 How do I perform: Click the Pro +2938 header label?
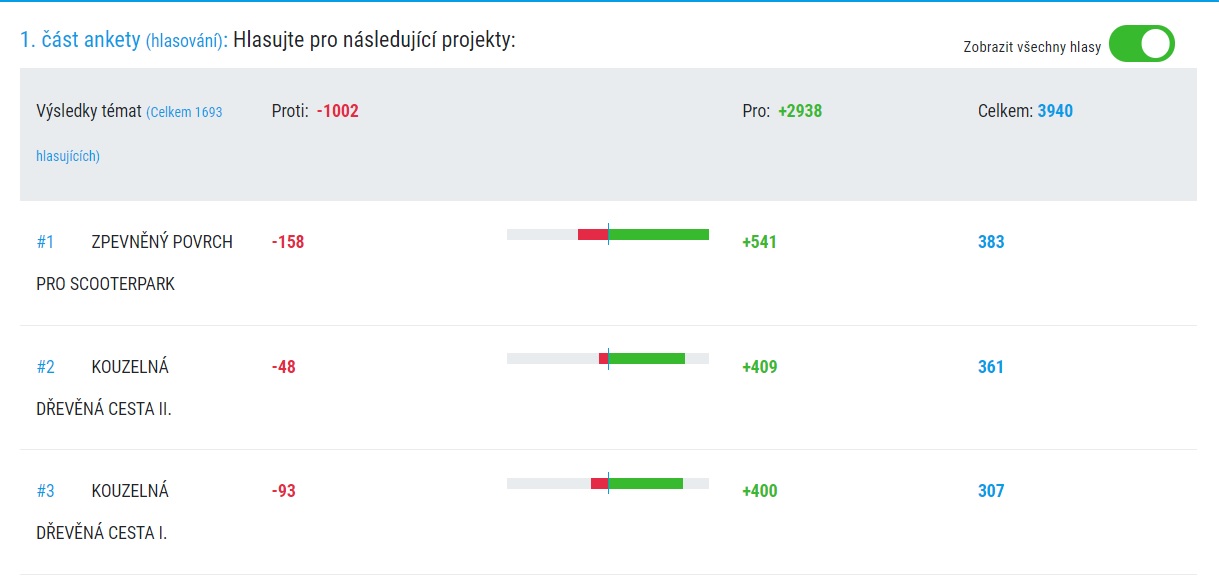[782, 111]
